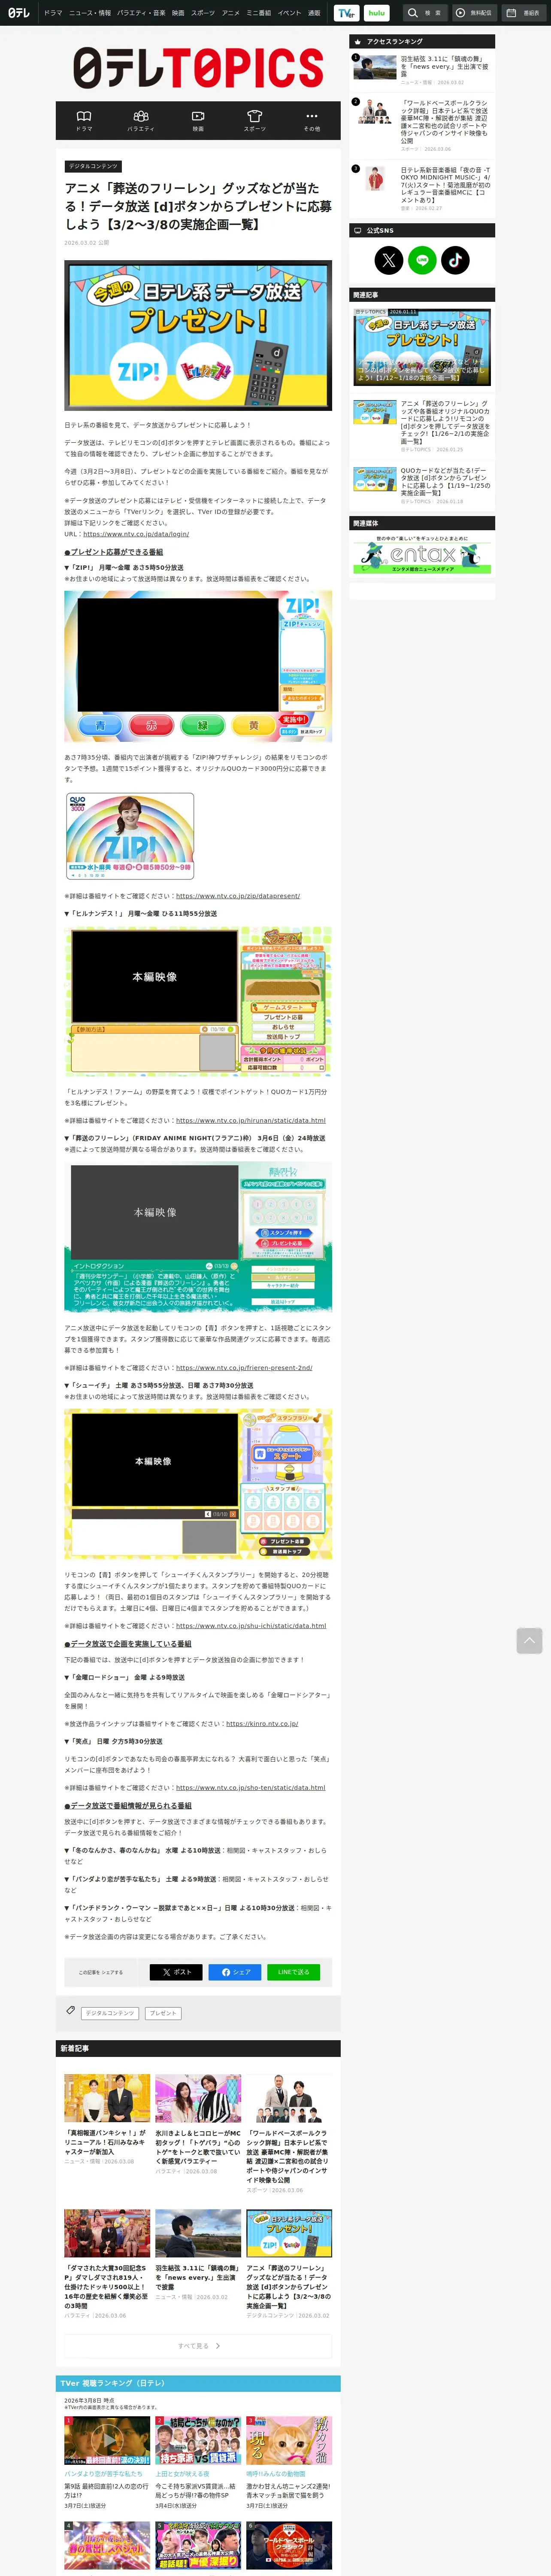Screen dimensions: 551x2576
Task: Select the ドラマ book icon category
Action: pyautogui.click(x=84, y=121)
